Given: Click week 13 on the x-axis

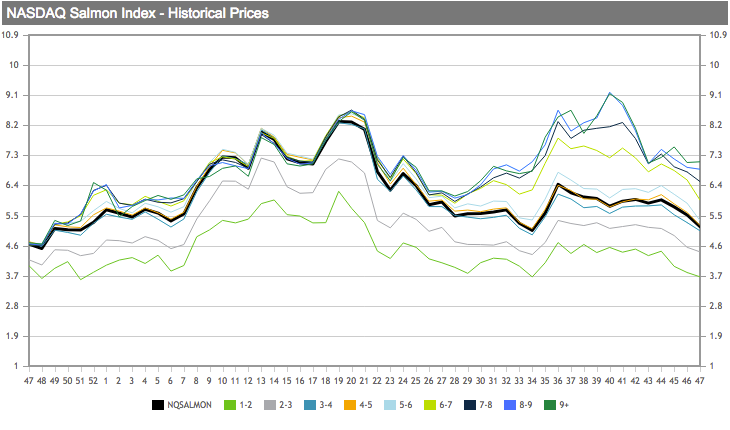Looking at the screenshot, I should point(261,381).
